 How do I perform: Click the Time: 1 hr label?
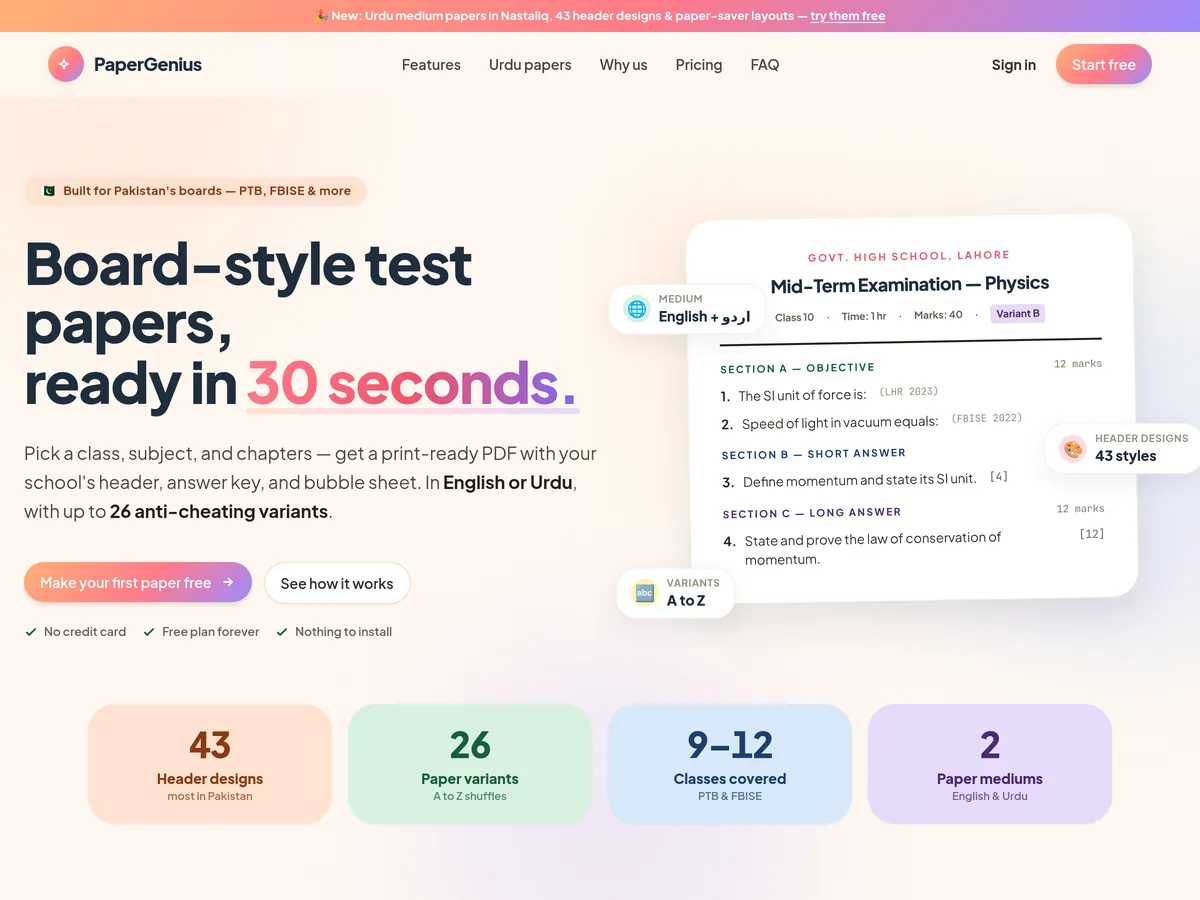coord(864,316)
